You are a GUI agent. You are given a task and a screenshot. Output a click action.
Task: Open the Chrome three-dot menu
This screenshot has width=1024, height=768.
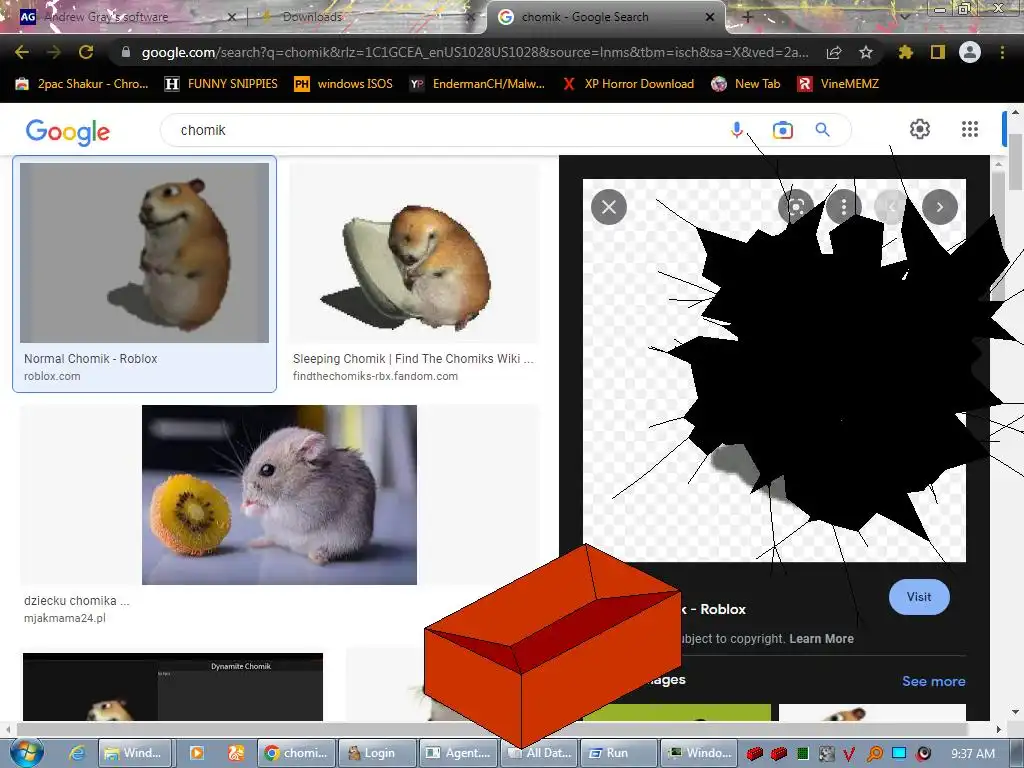[1002, 52]
